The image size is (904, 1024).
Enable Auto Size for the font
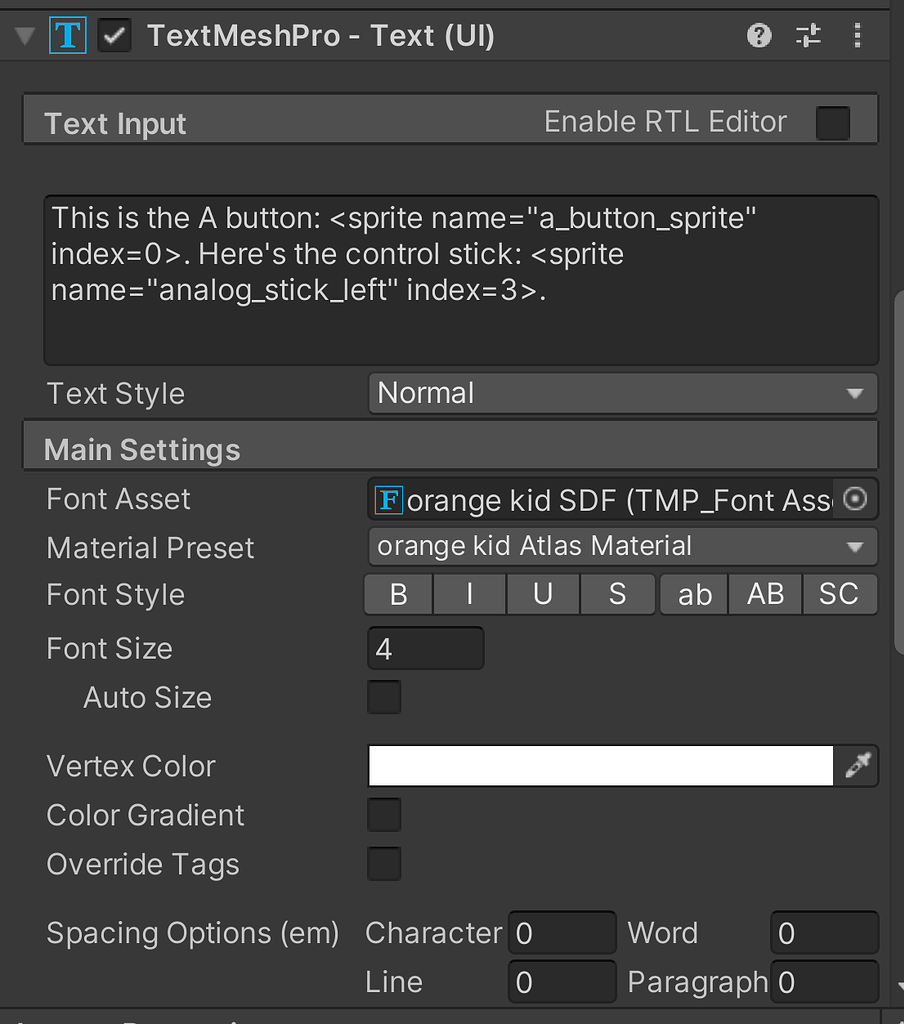[384, 697]
